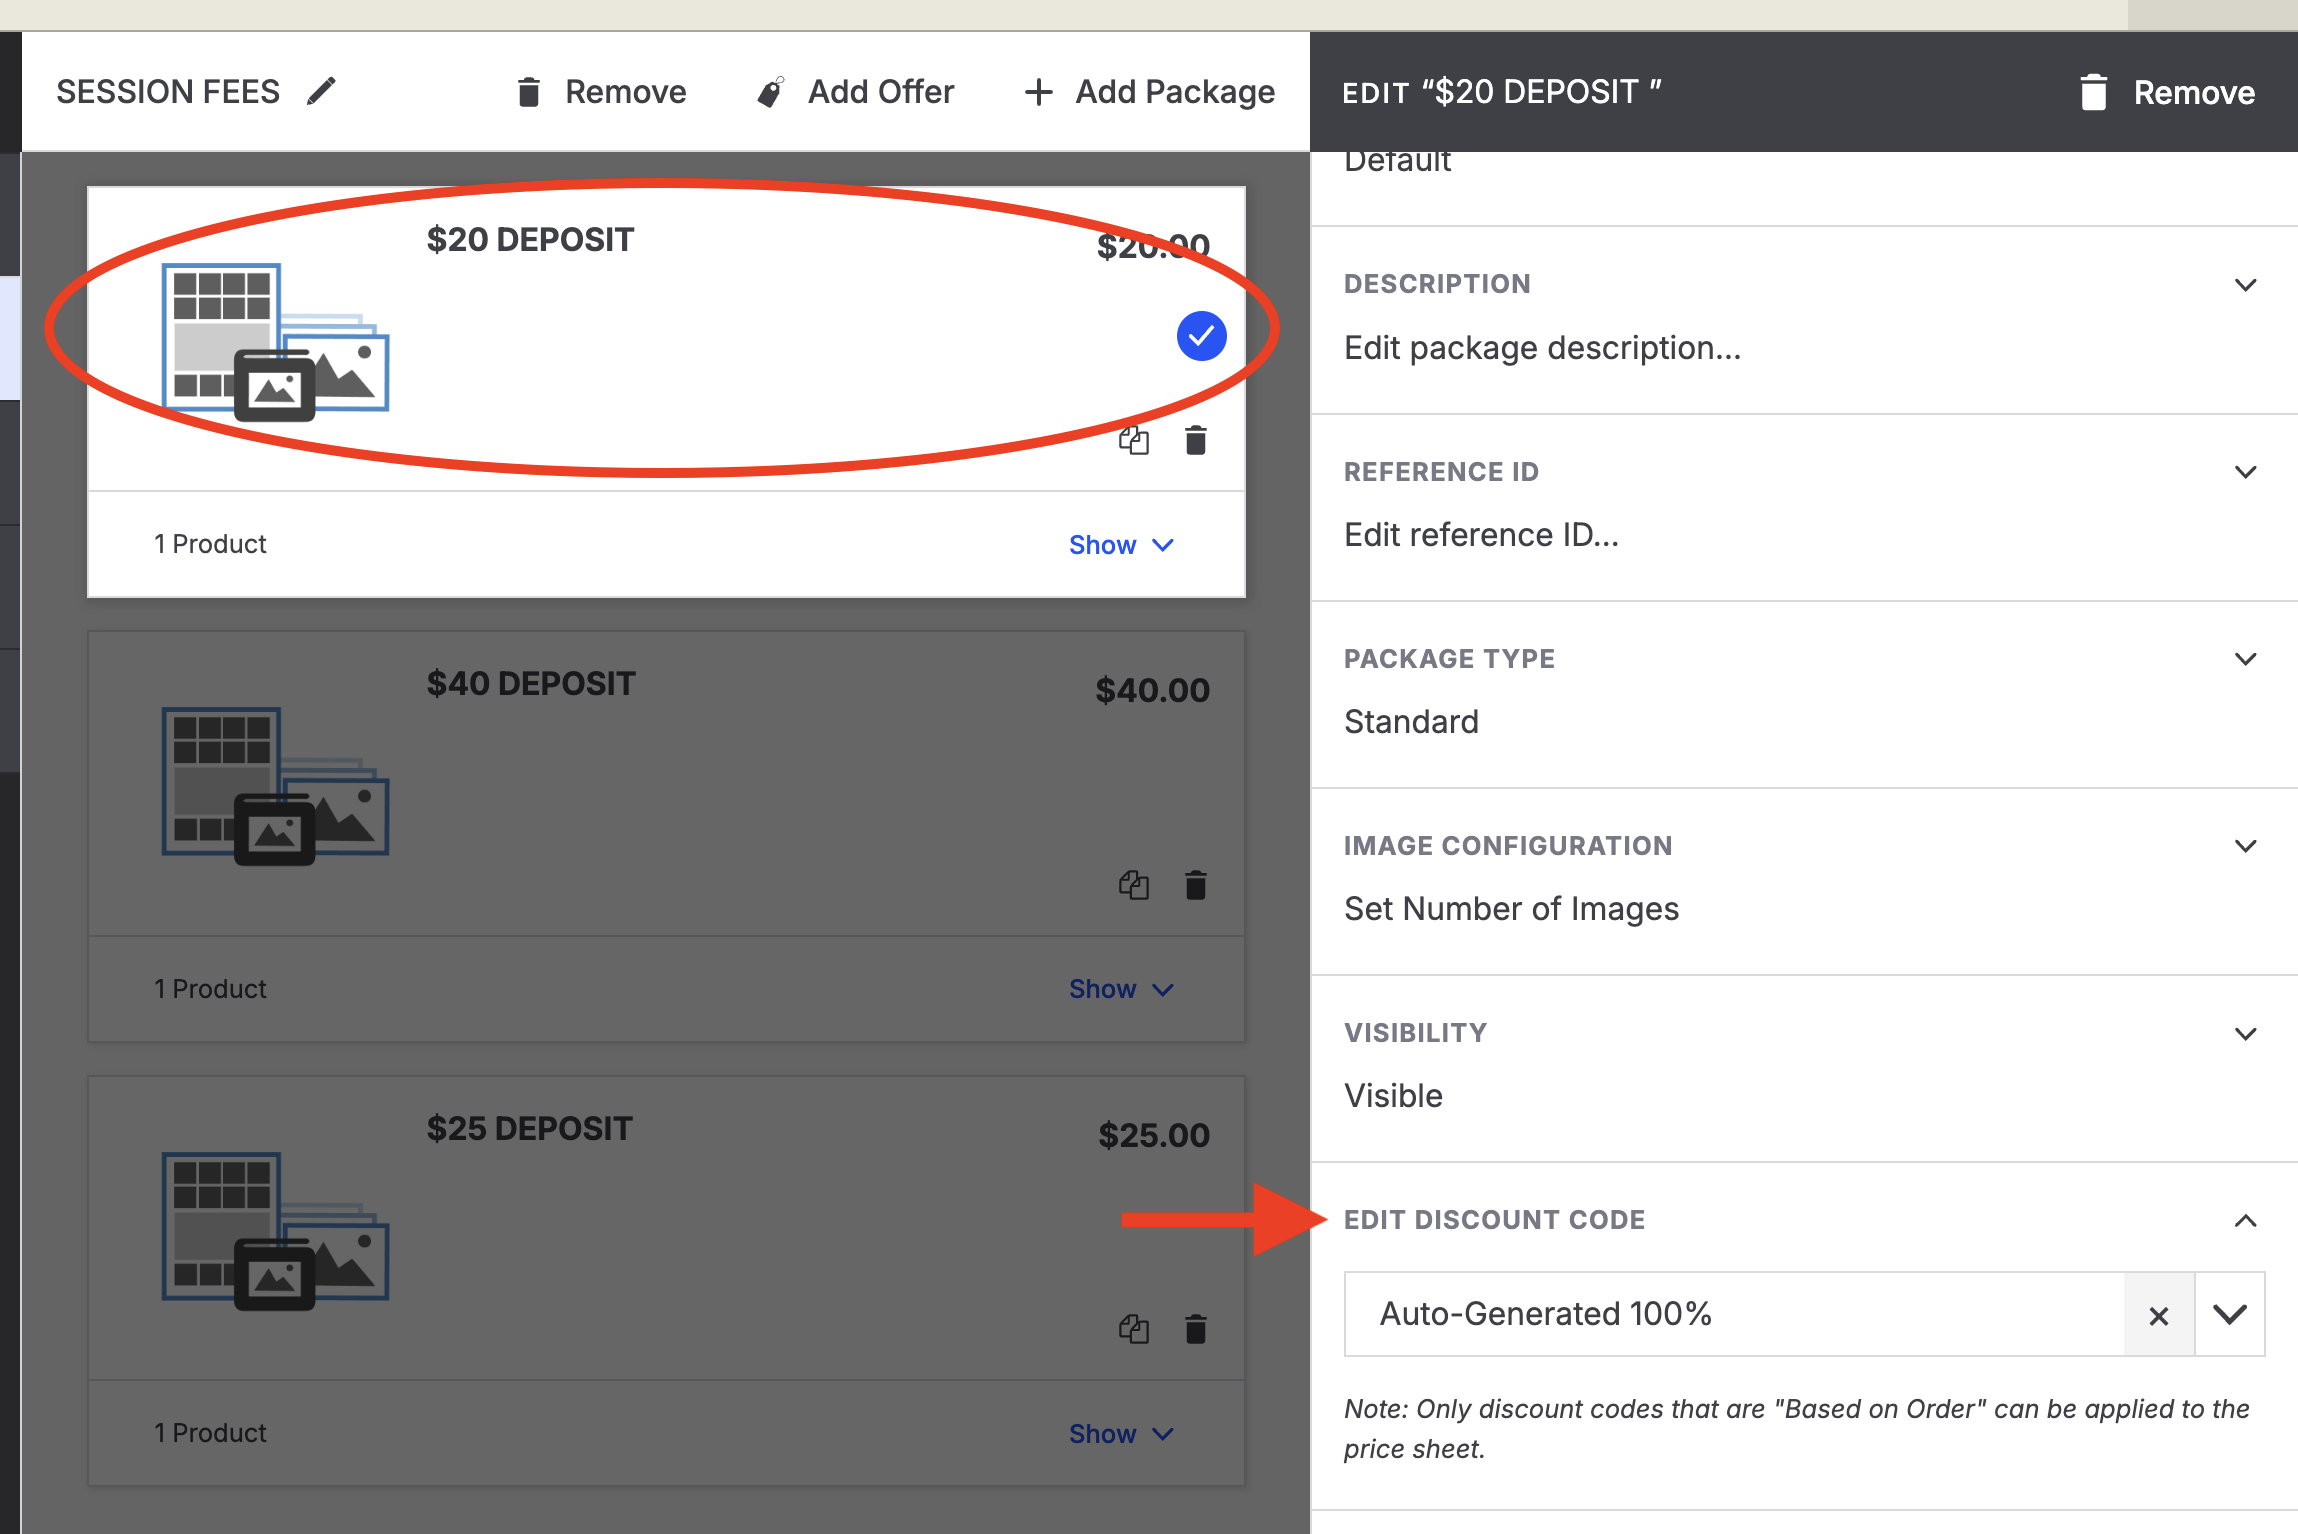Collapse the Edit Discount Code section
The width and height of the screenshot is (2298, 1534).
coord(2245,1220)
